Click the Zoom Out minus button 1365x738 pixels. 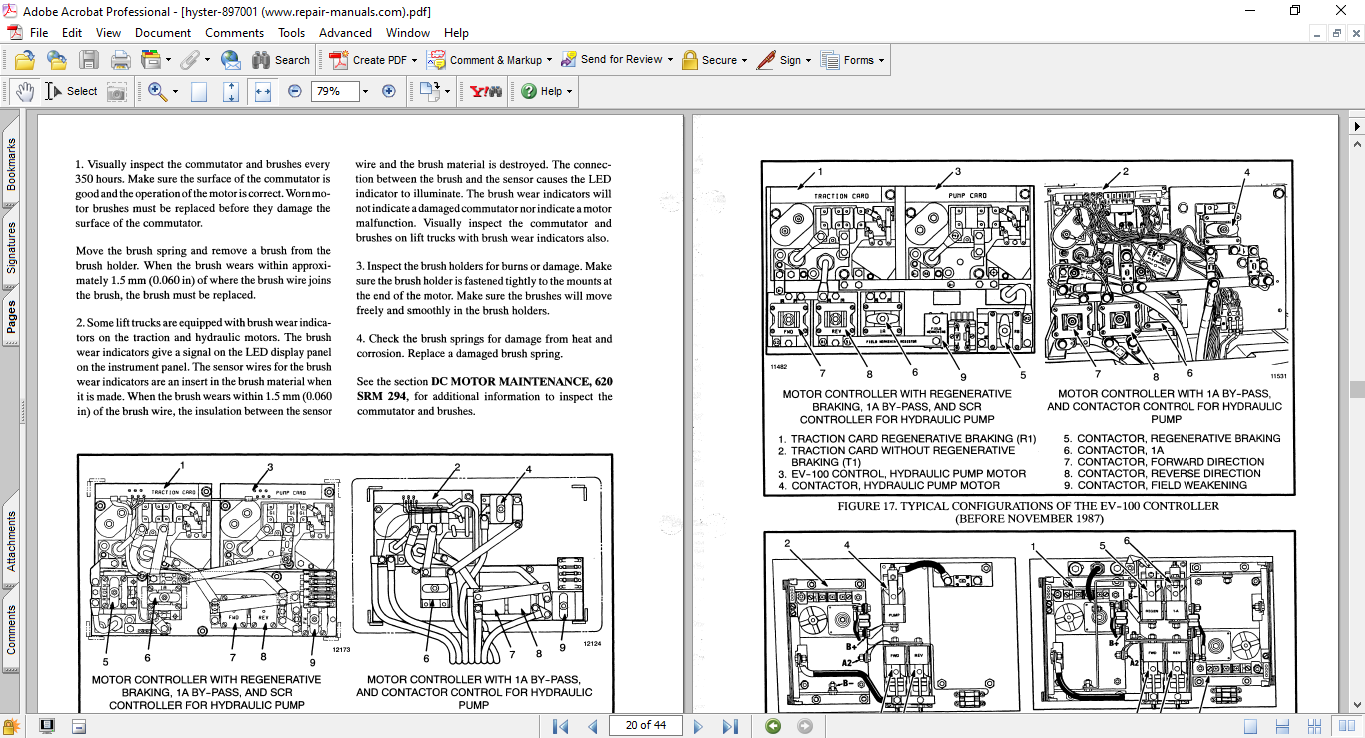(x=295, y=91)
